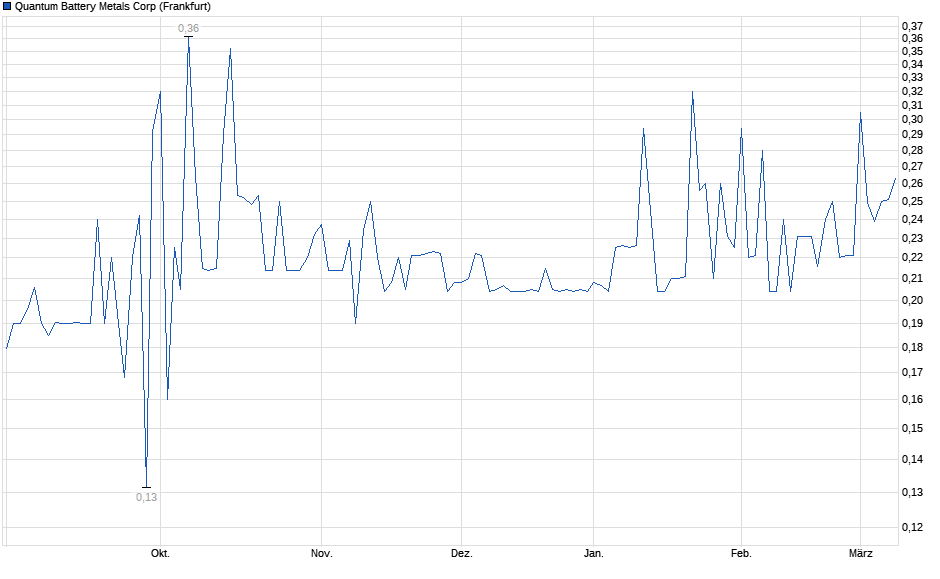This screenshot has height=579, width=940.
Task: Click the 0,30 price axis label
Action: click(x=911, y=119)
